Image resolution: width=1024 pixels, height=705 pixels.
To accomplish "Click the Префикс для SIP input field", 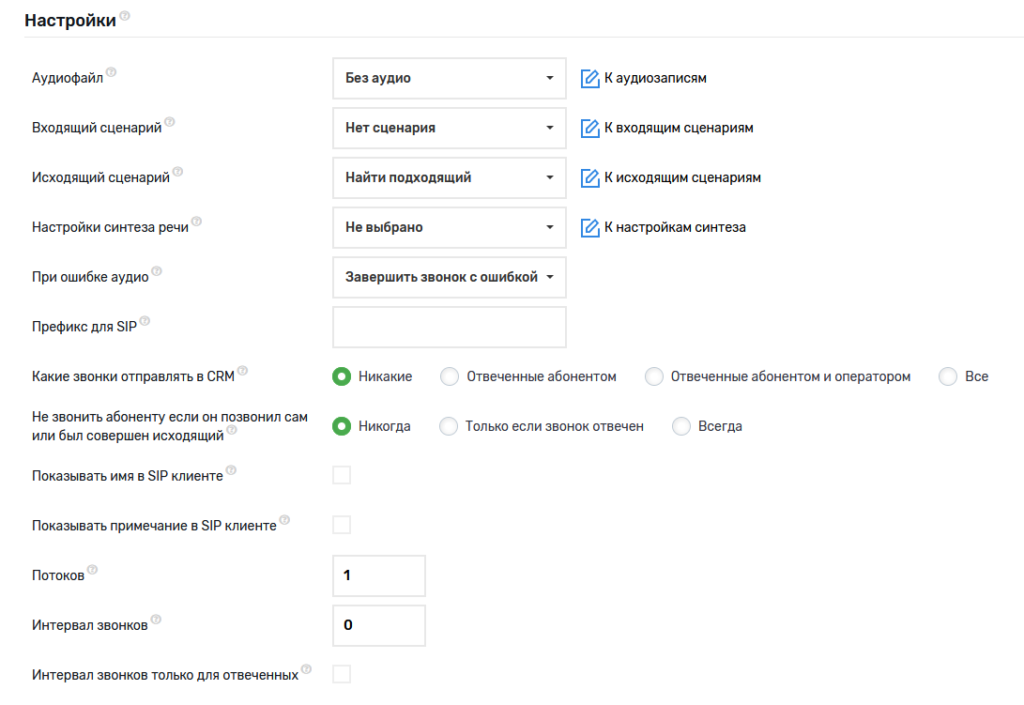I will pyautogui.click(x=449, y=327).
